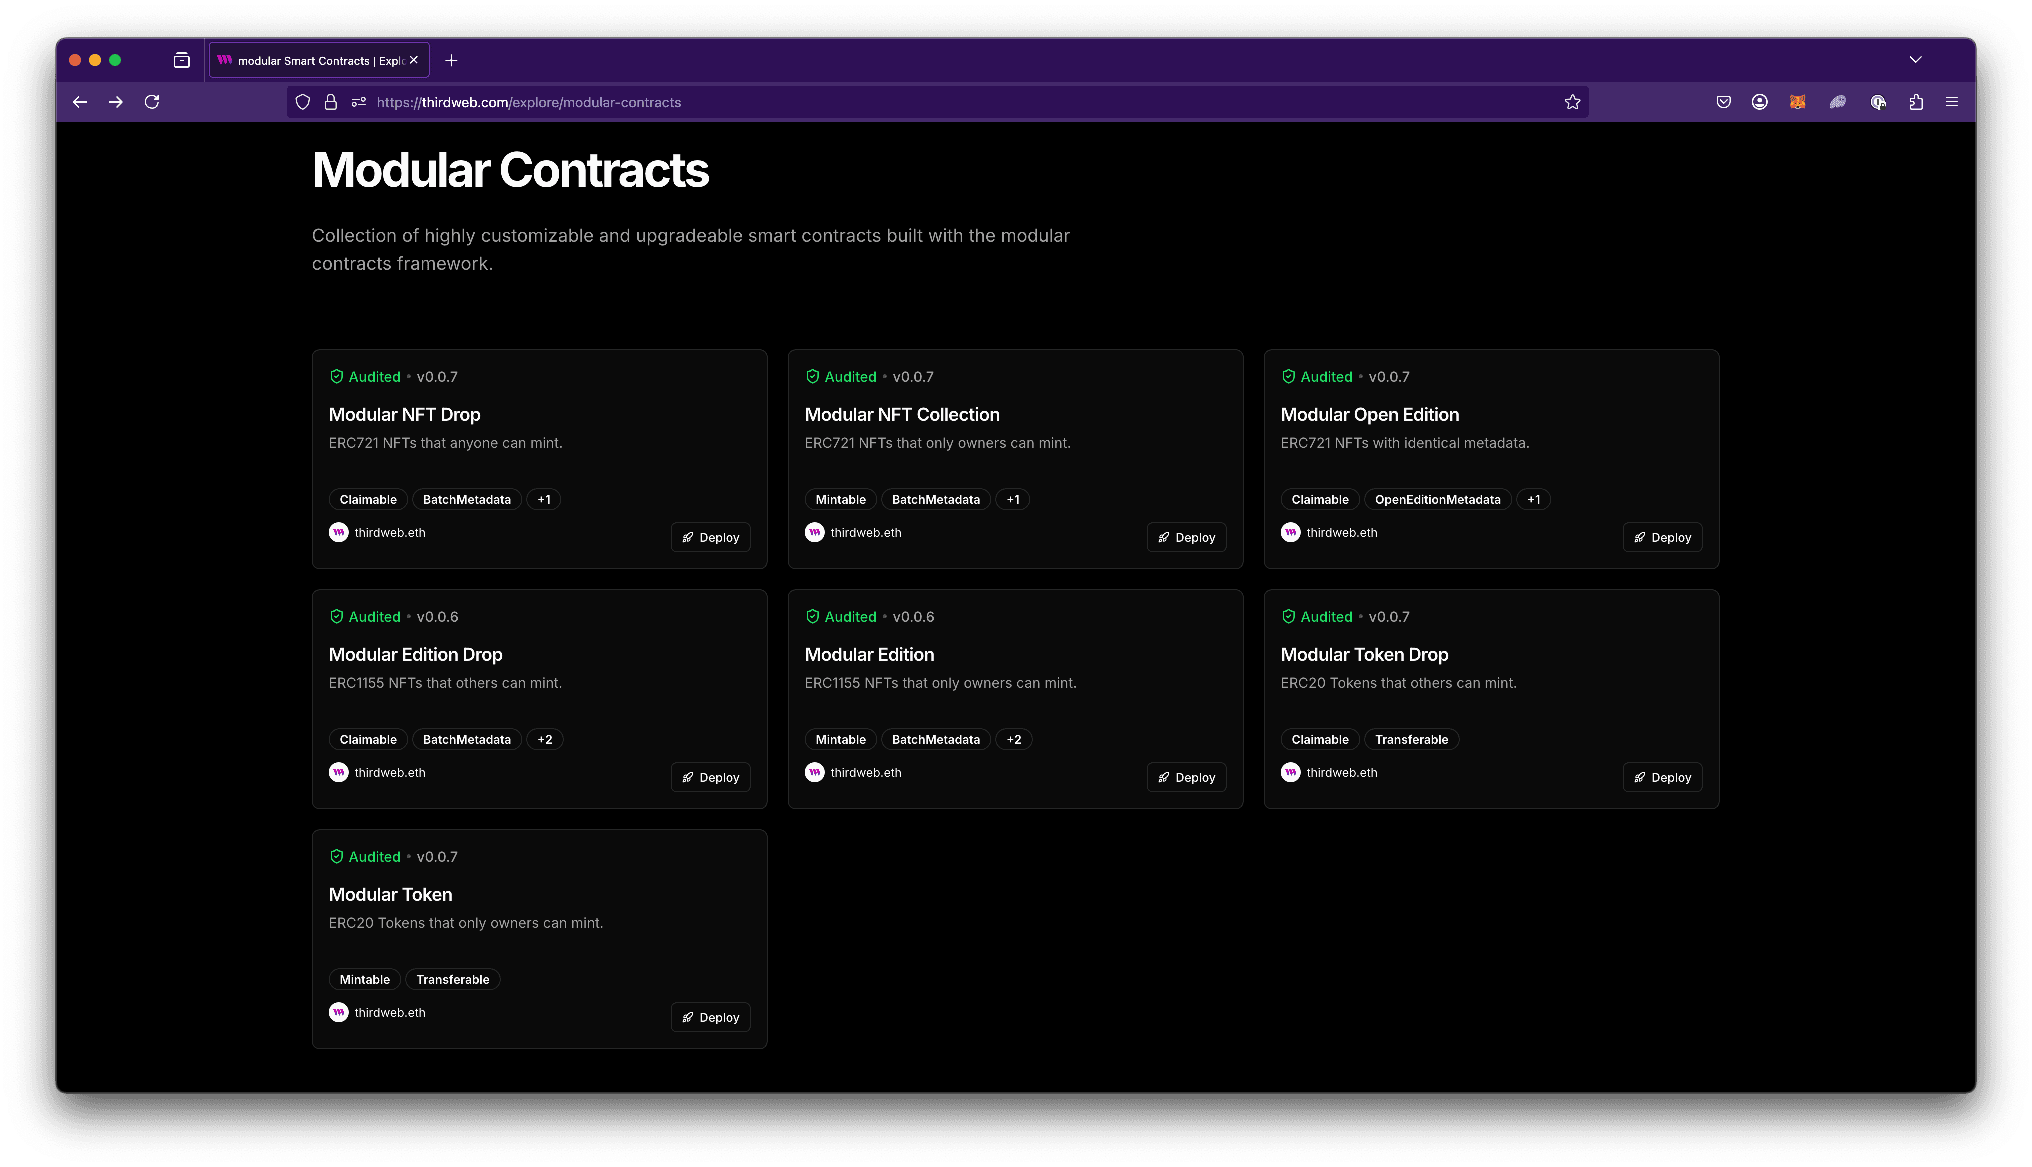Image resolution: width=2032 pixels, height=1167 pixels.
Task: Navigate back using the back arrow
Action: [x=79, y=101]
